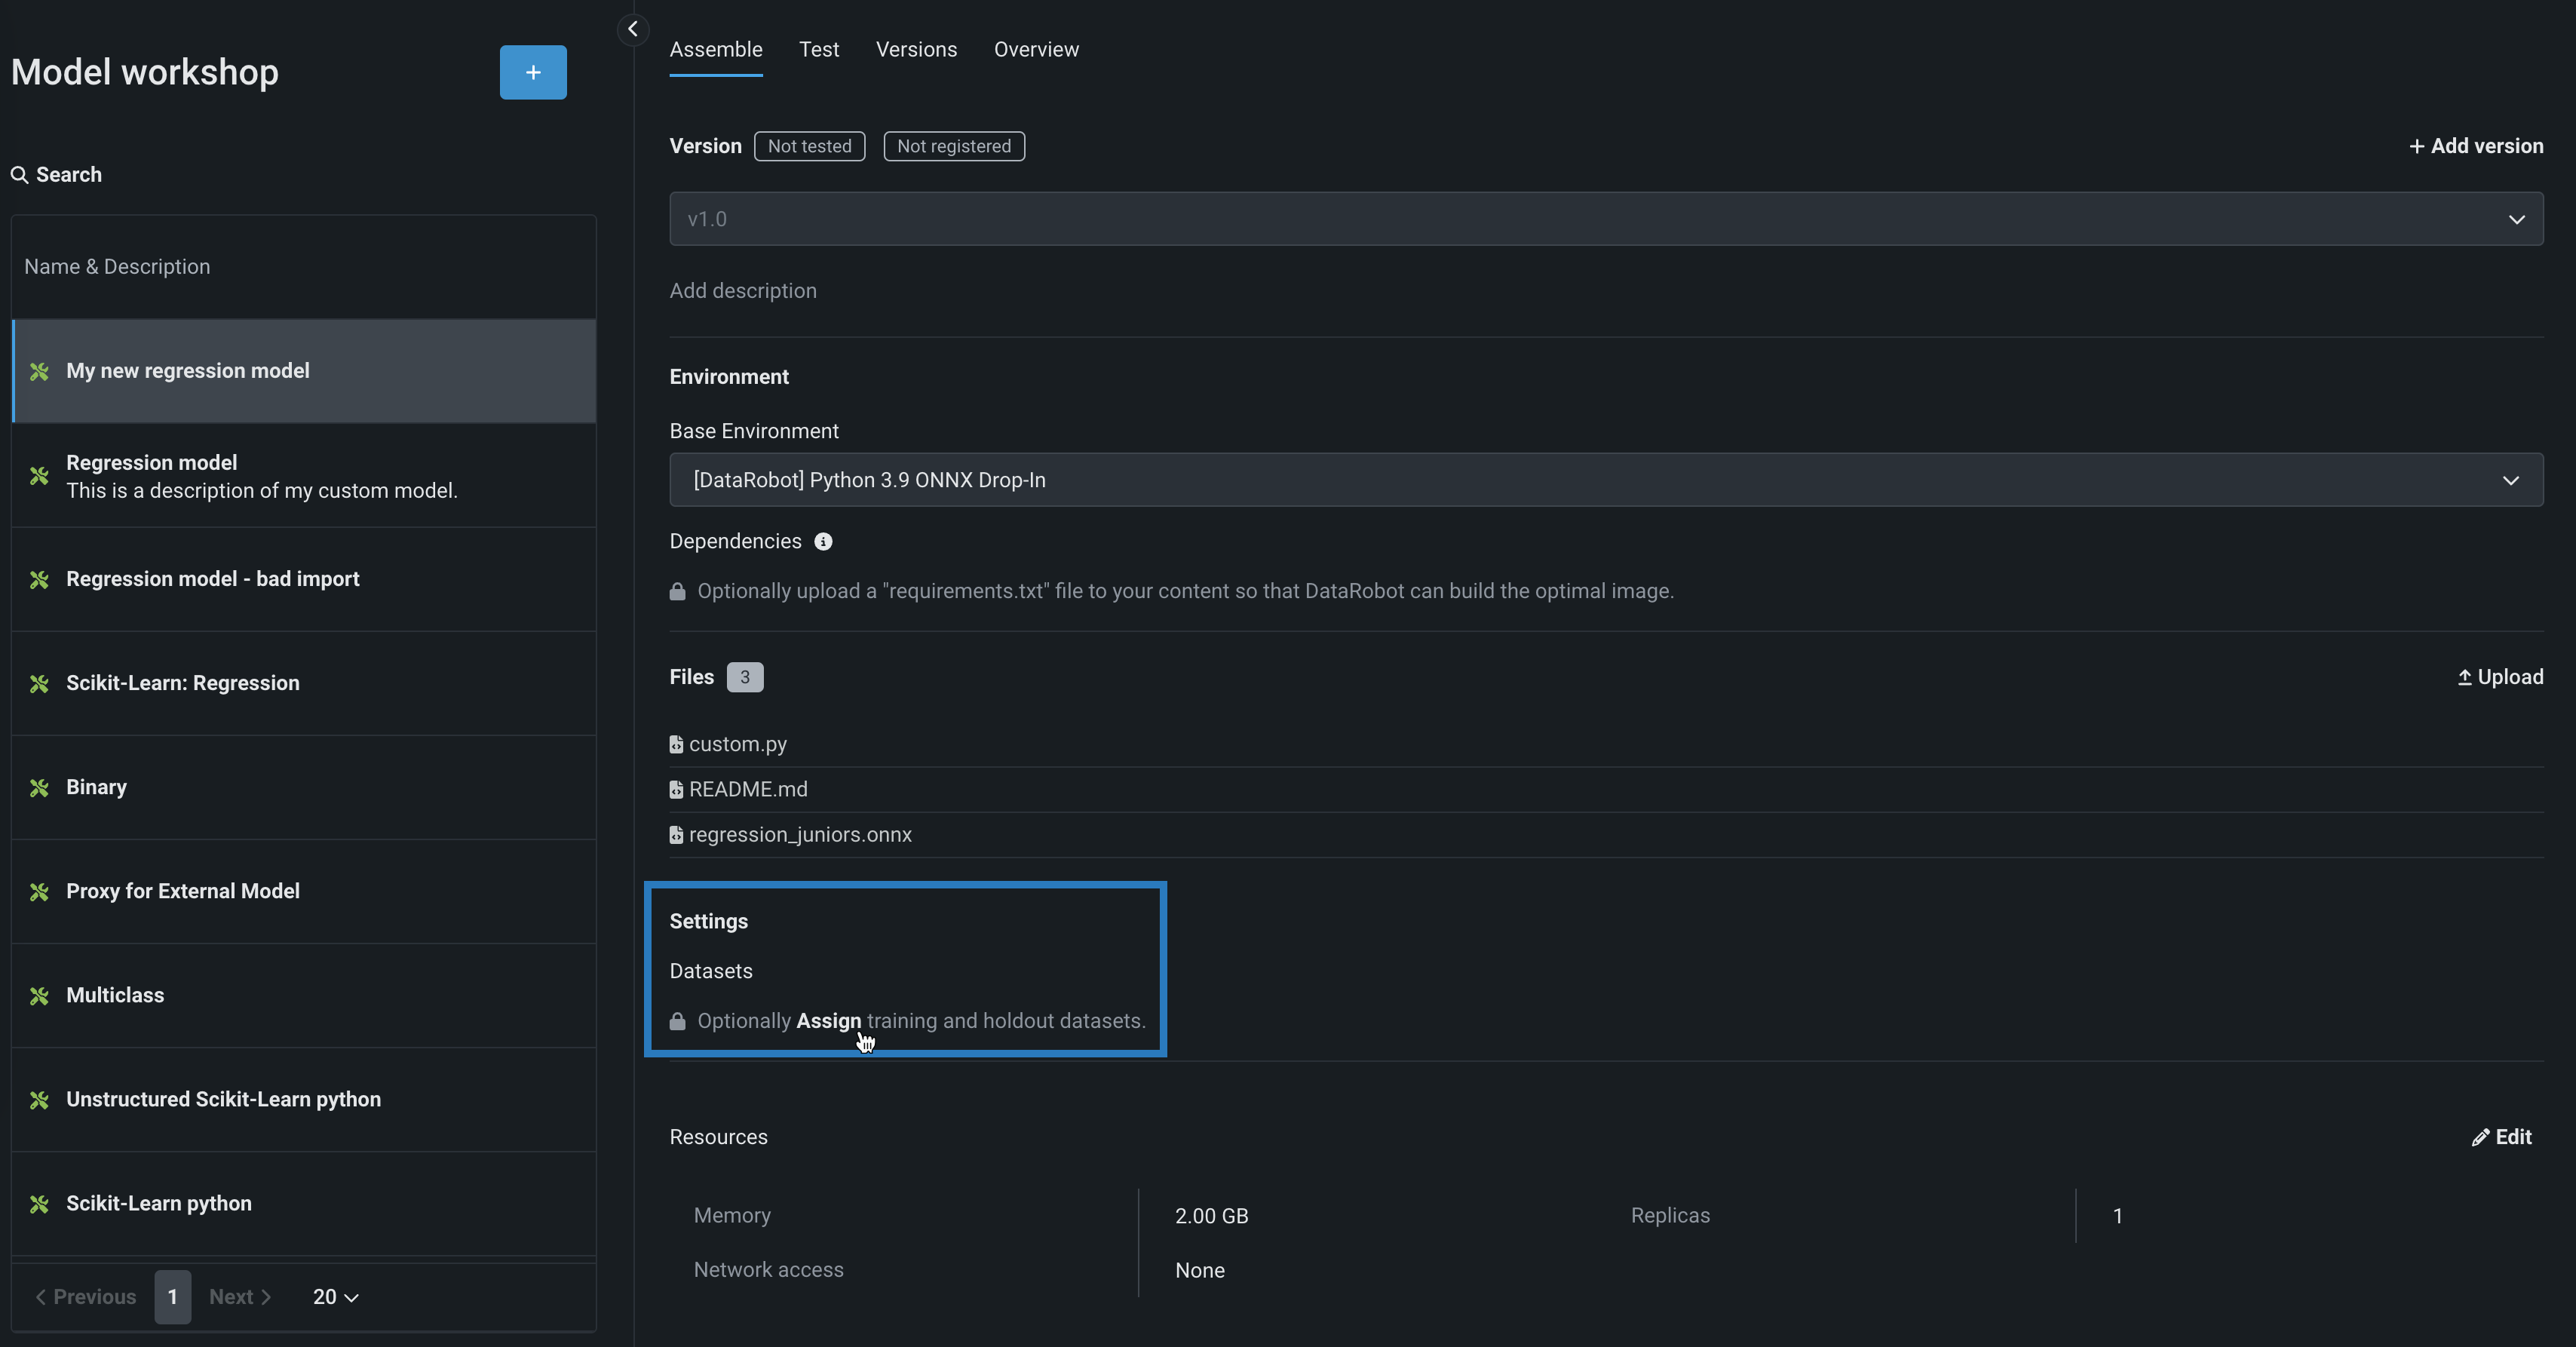Image resolution: width=2576 pixels, height=1347 pixels.
Task: Switch to the Test tab
Action: pos(818,49)
